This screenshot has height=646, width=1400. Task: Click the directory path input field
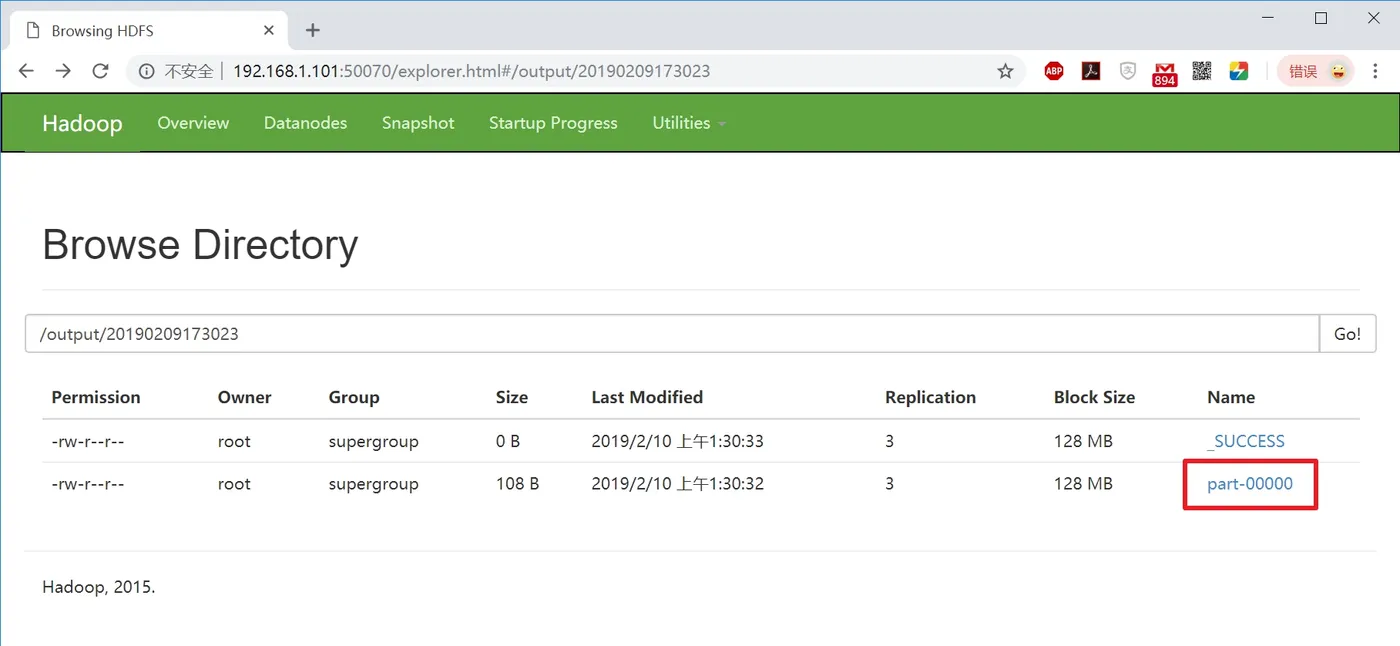(672, 334)
